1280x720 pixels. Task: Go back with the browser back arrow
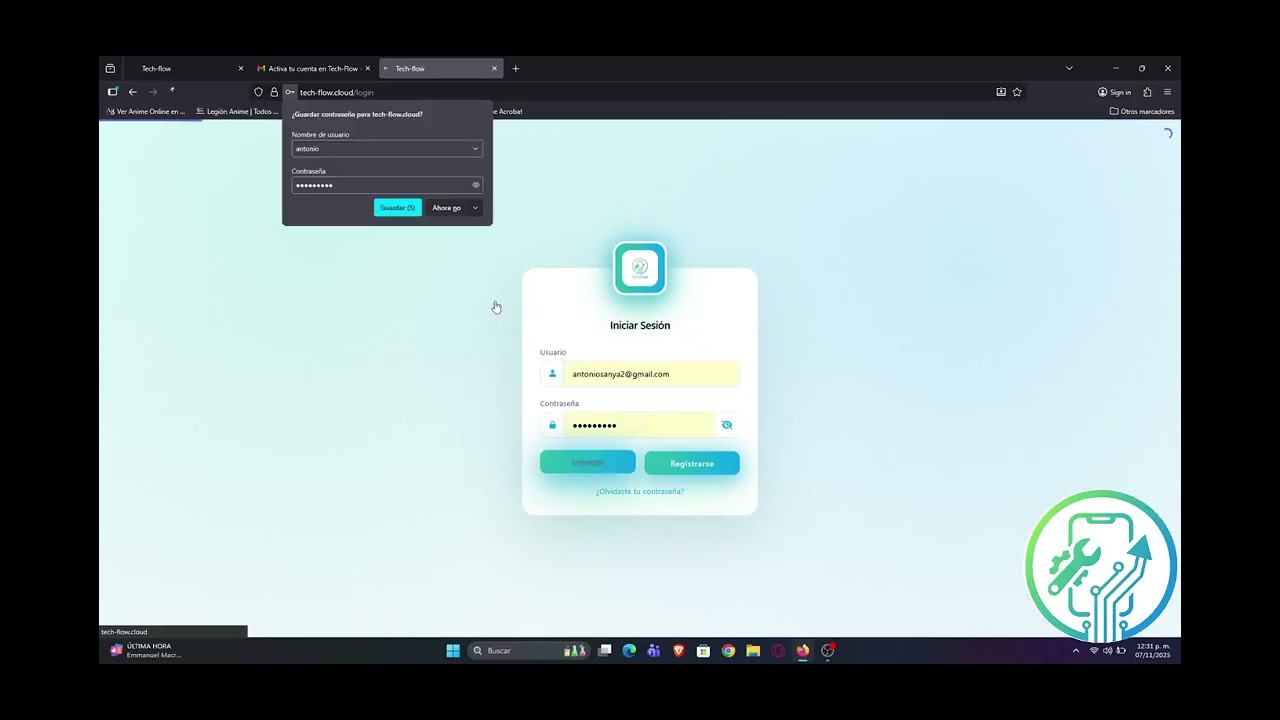point(133,92)
